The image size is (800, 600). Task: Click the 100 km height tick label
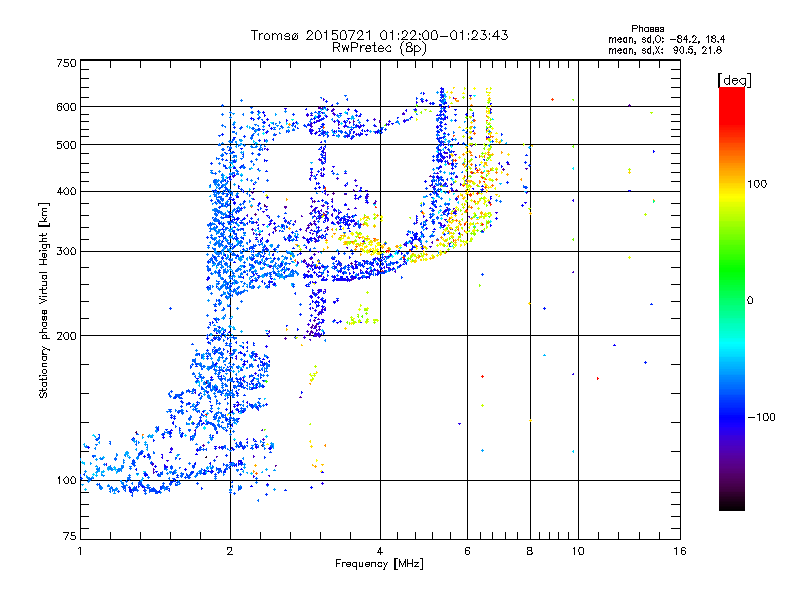click(66, 481)
